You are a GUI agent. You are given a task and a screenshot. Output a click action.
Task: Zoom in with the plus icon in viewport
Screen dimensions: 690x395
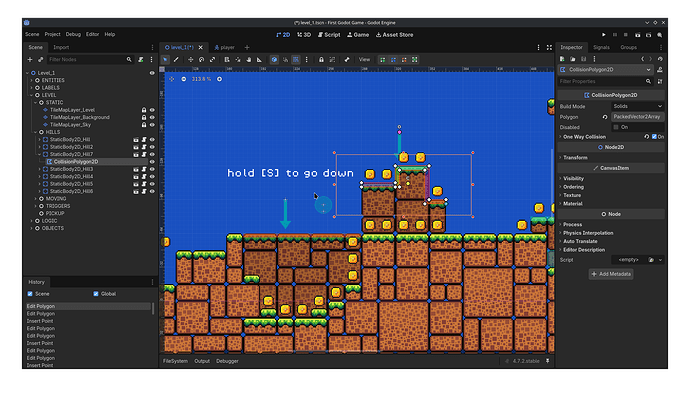click(x=219, y=79)
